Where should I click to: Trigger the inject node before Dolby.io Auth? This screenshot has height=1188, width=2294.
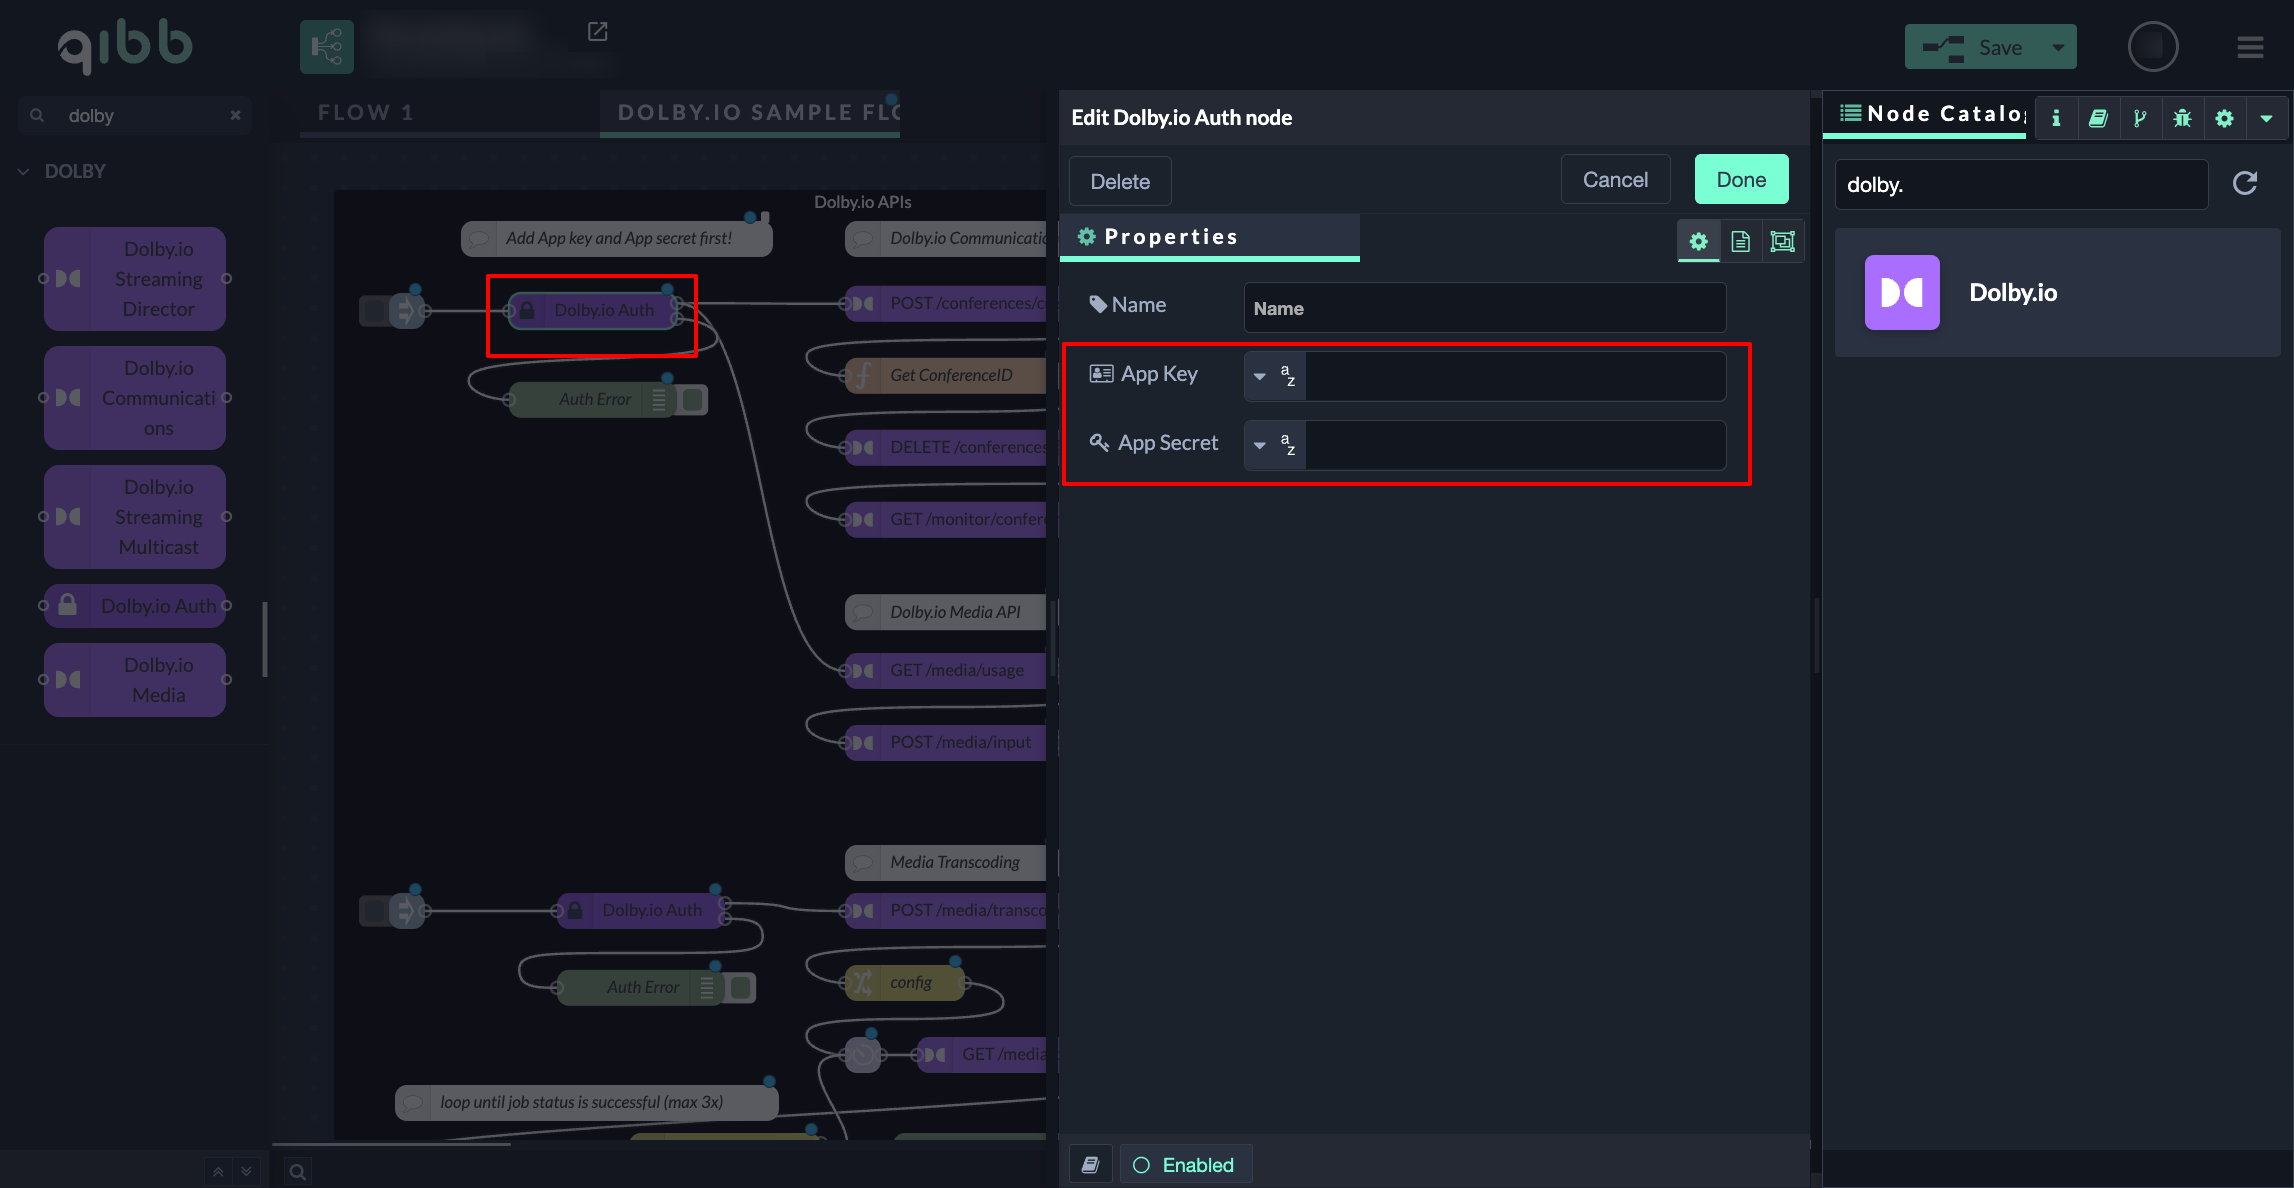click(x=375, y=311)
